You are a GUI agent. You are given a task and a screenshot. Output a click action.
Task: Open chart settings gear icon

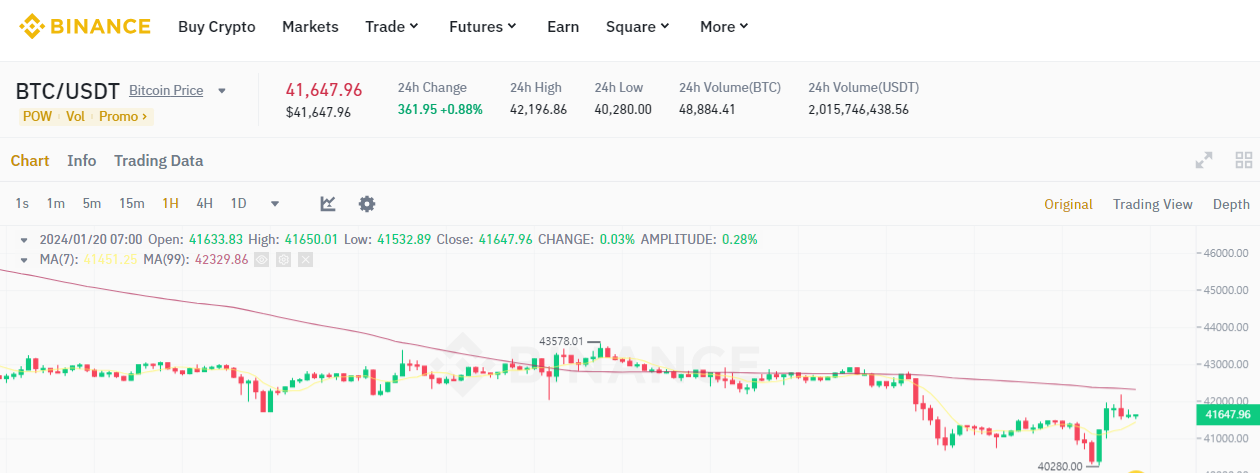(x=367, y=203)
